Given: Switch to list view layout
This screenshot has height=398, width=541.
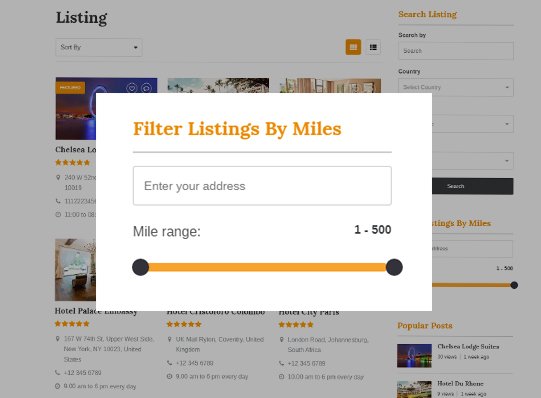Looking at the screenshot, I should (373, 47).
